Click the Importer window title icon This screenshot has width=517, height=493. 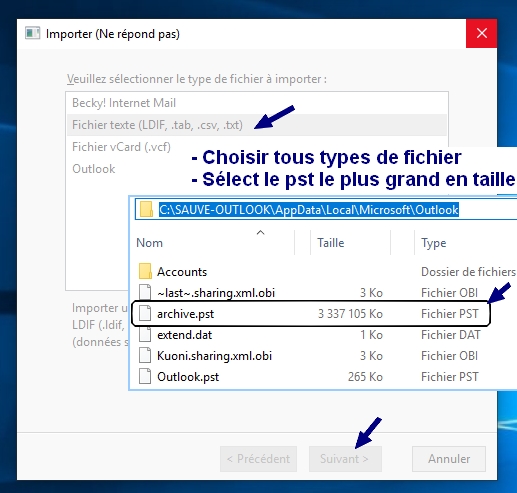[32, 33]
